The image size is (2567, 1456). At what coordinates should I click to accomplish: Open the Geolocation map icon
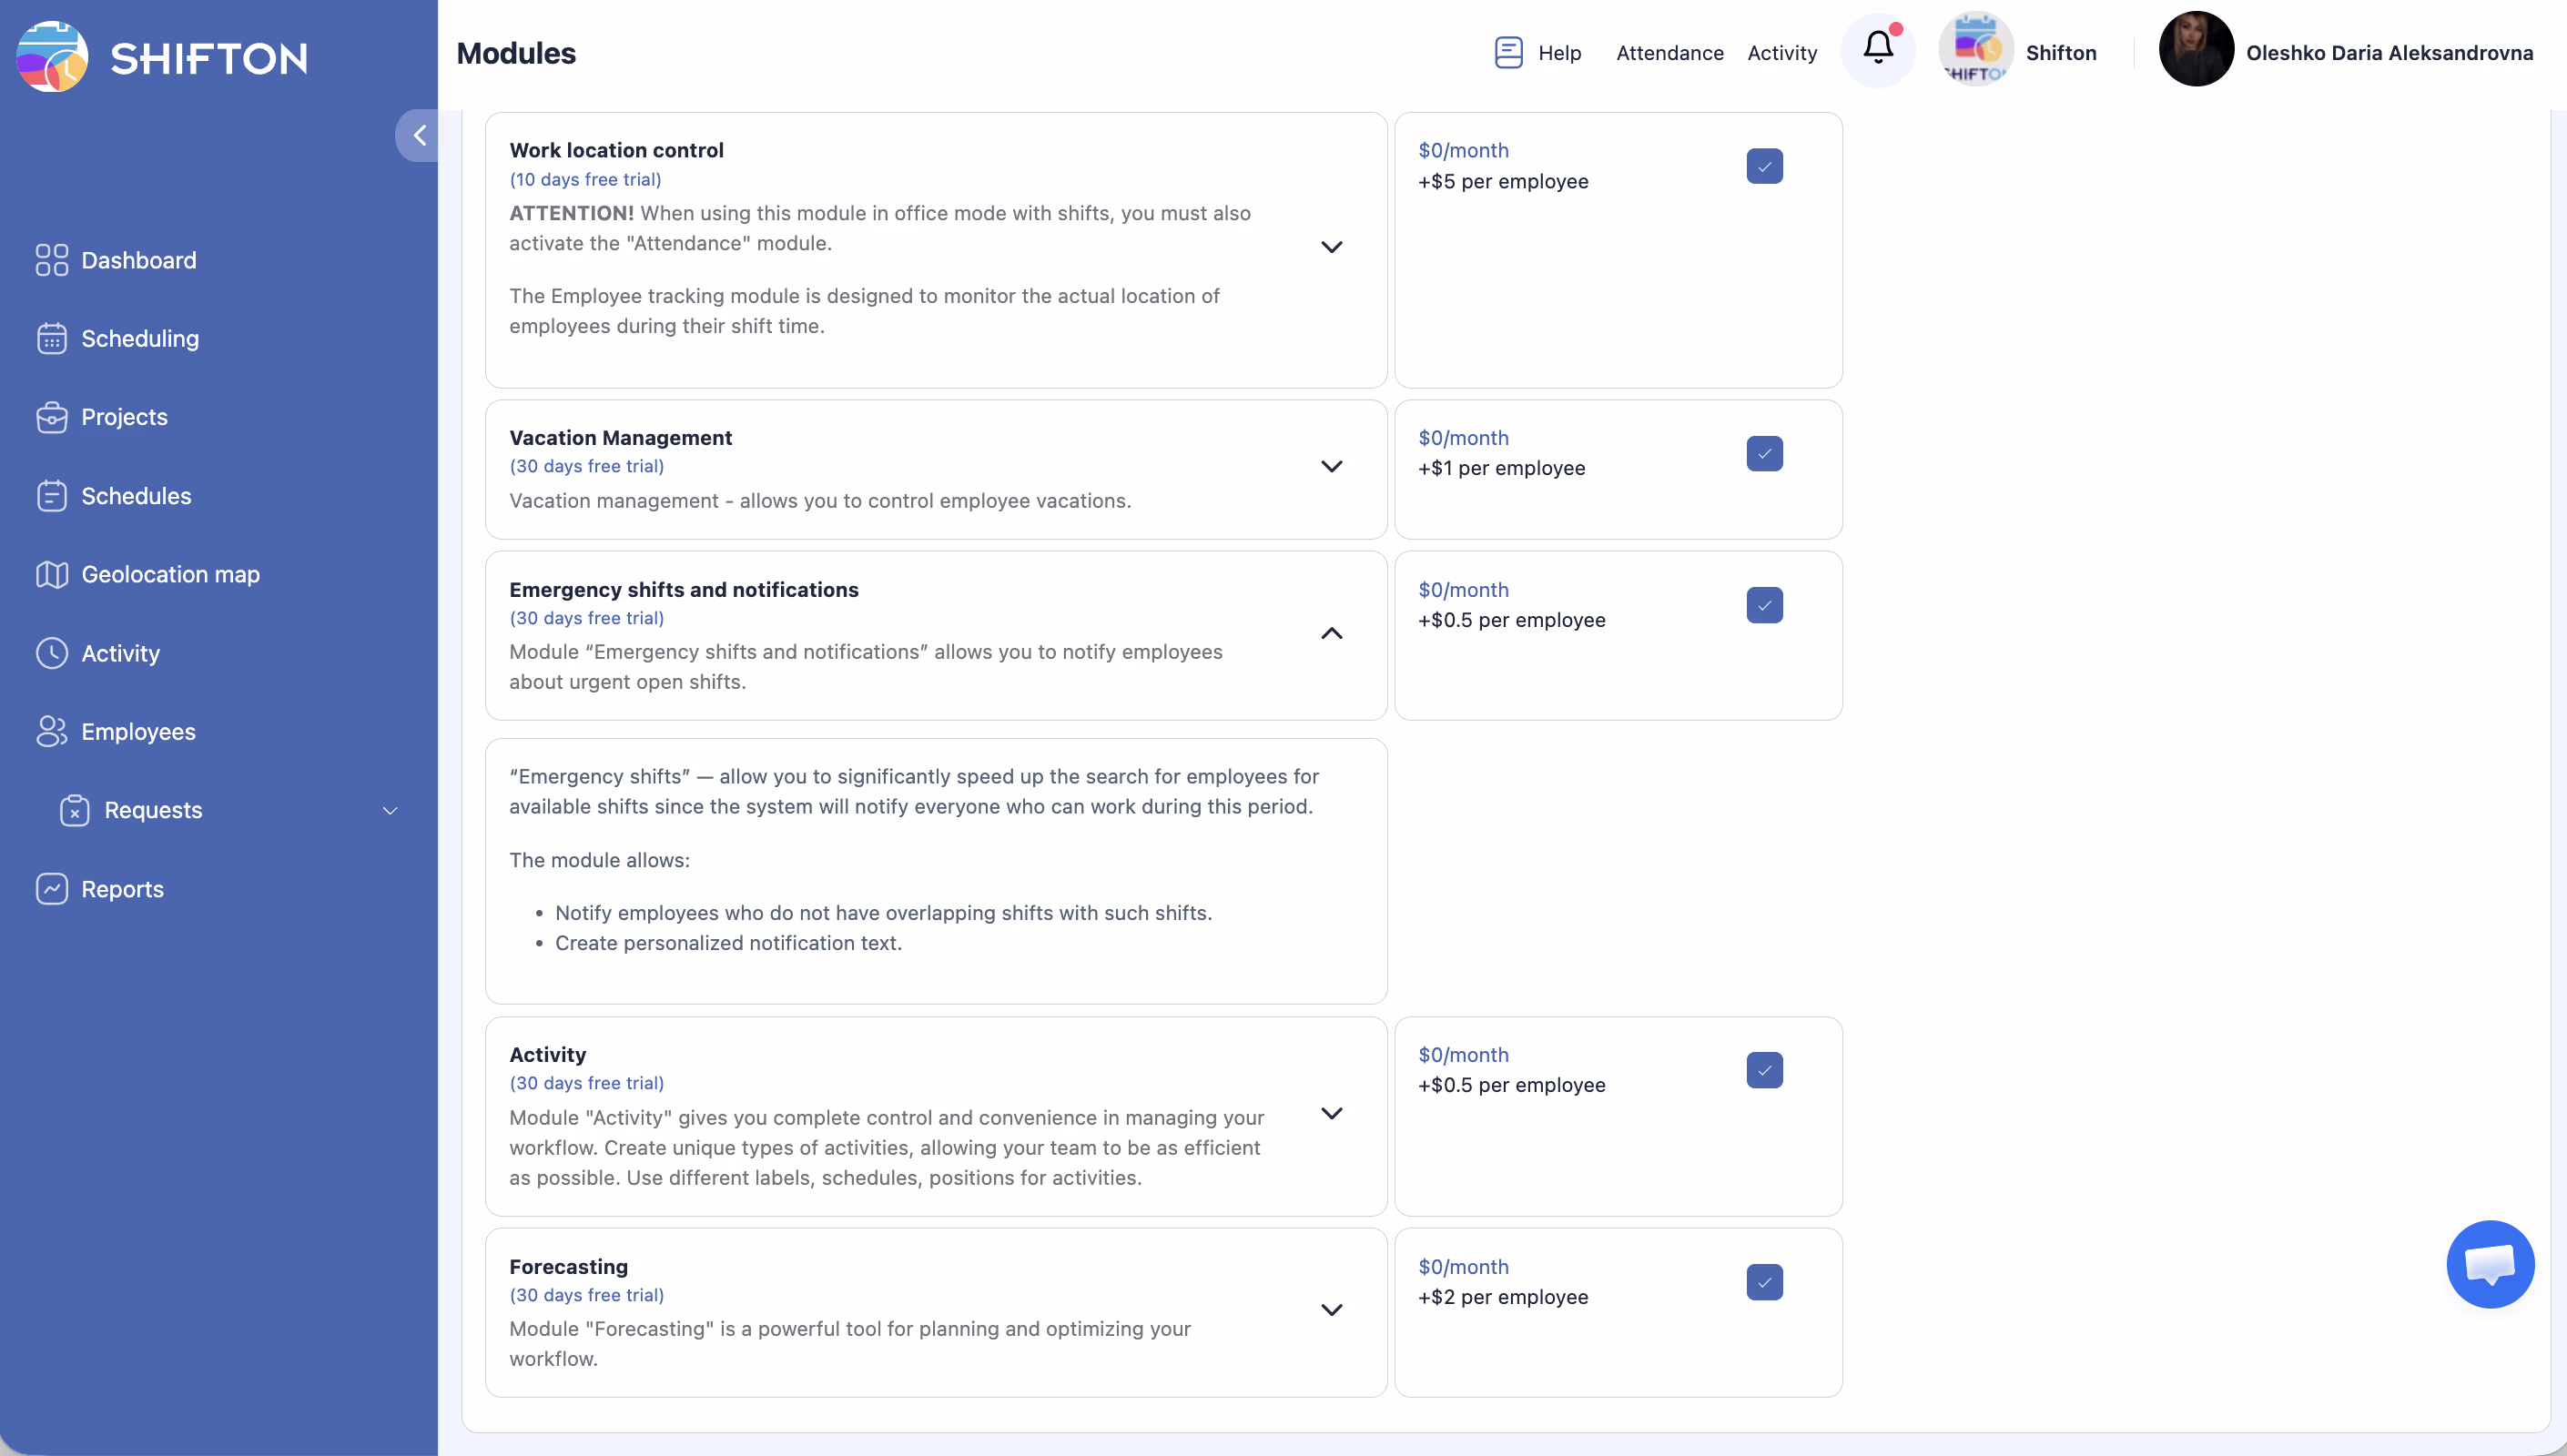coord(52,574)
